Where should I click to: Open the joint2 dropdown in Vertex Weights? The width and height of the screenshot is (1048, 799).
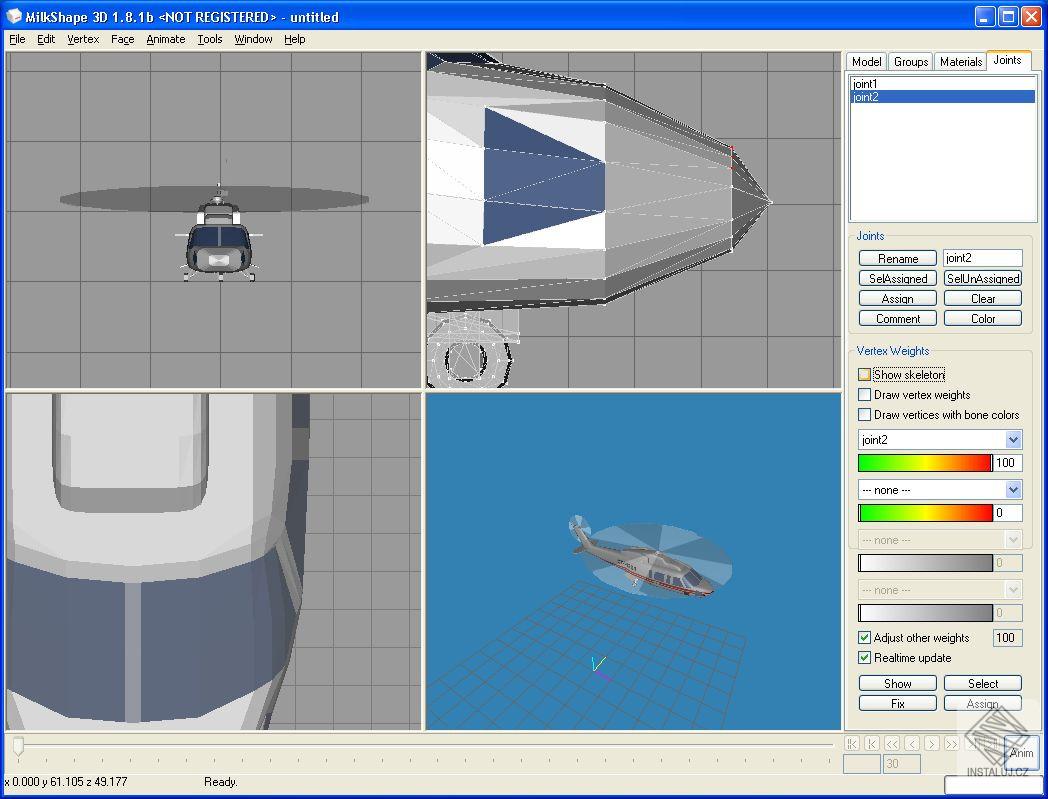coord(1014,439)
